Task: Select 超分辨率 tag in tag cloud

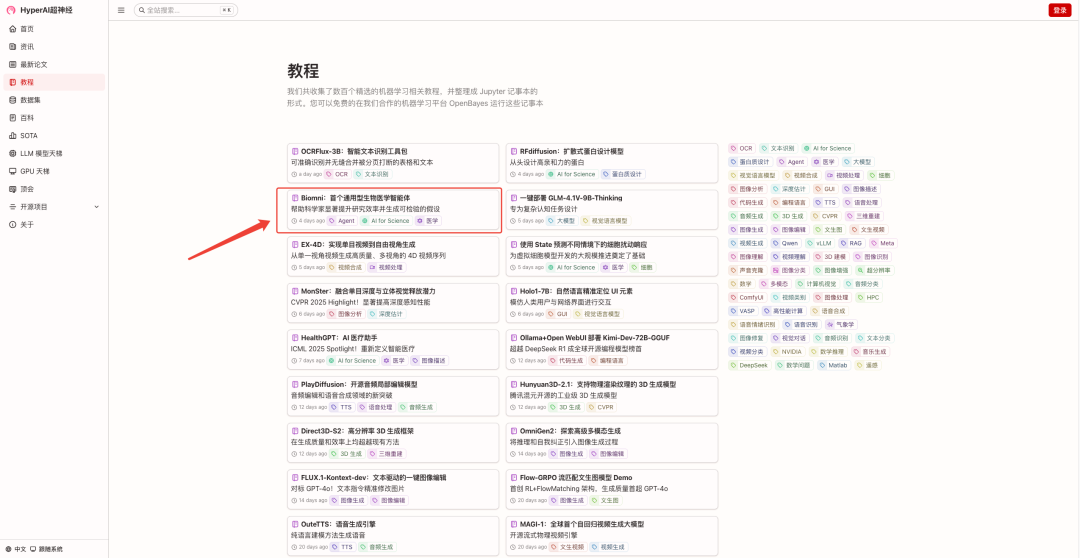Action: click(875, 270)
